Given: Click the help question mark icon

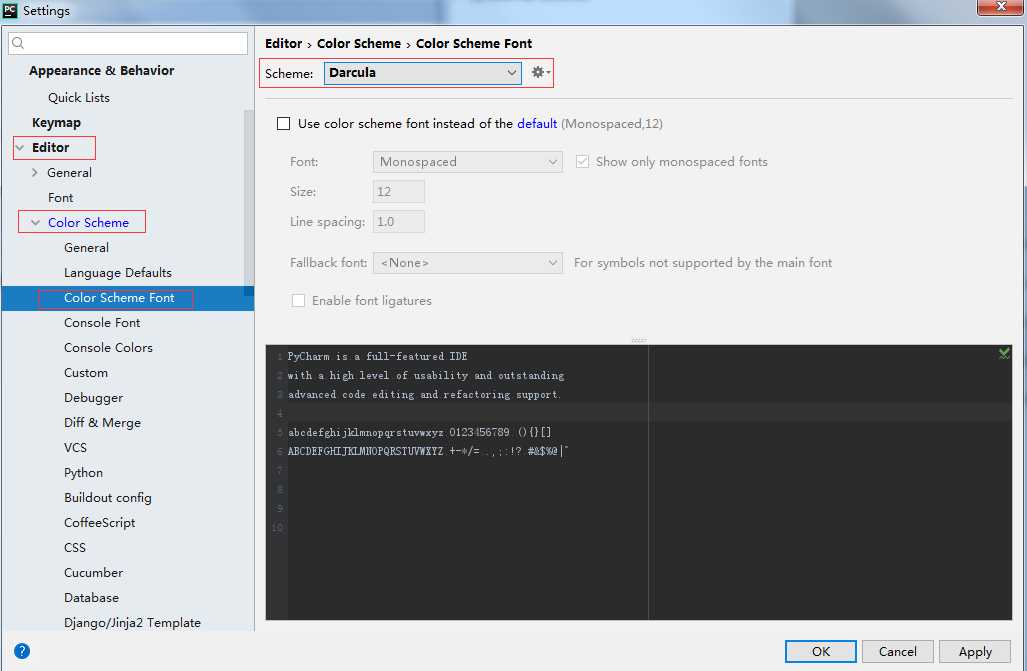Looking at the screenshot, I should (22, 651).
